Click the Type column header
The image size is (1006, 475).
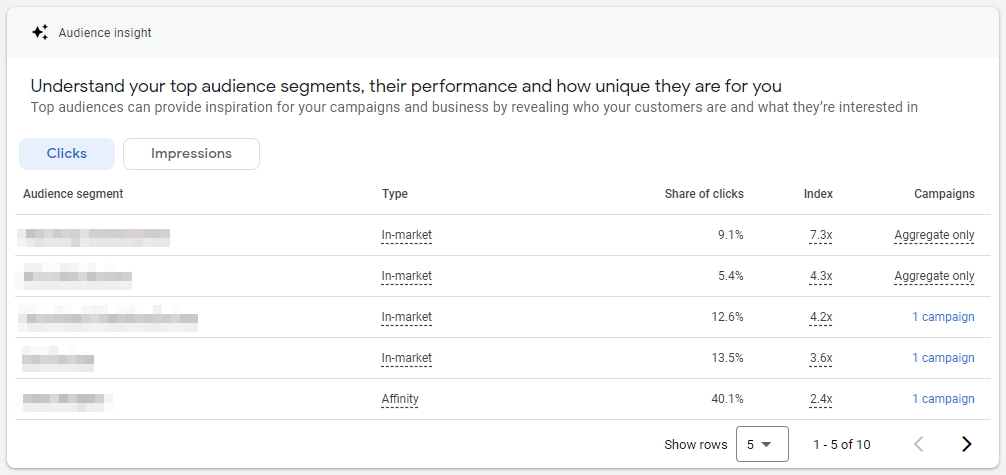pyautogui.click(x=395, y=194)
